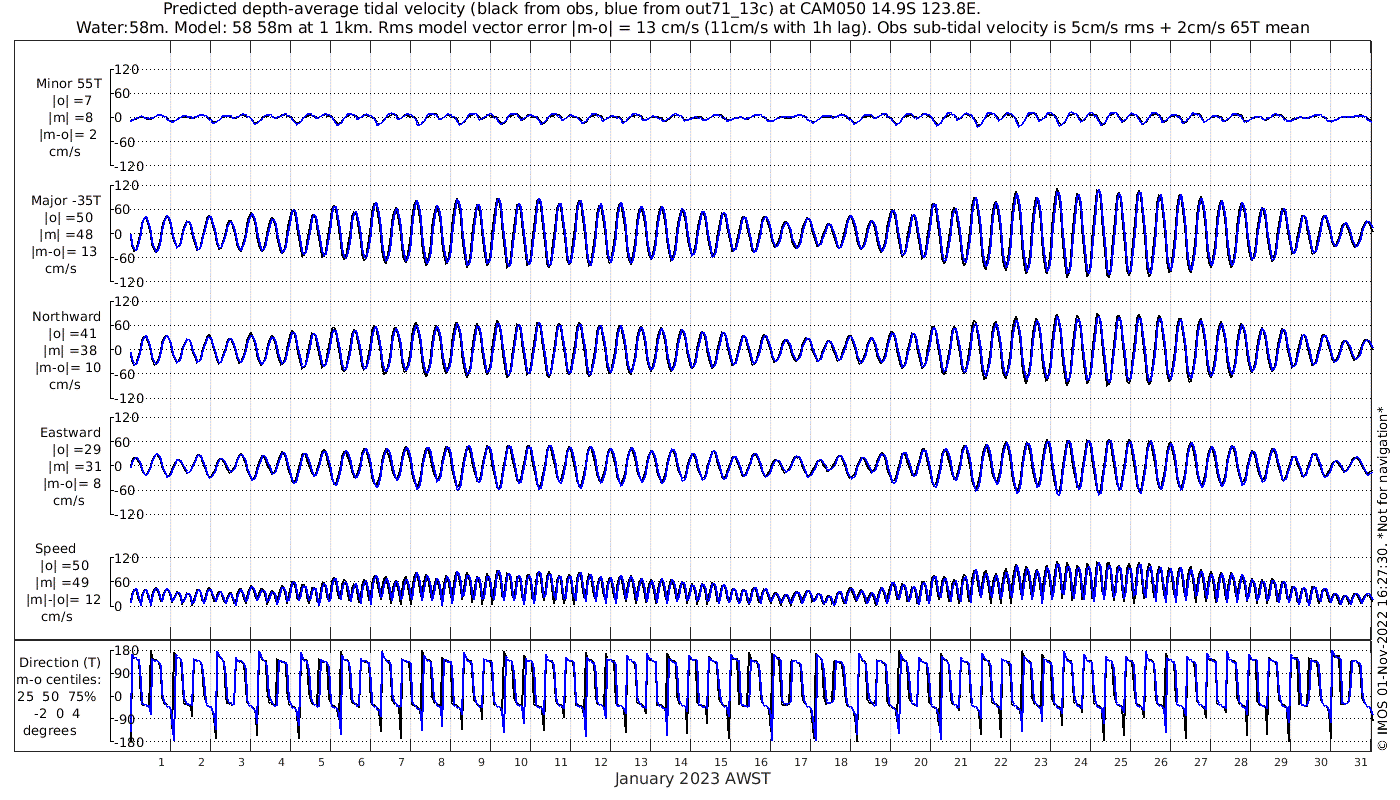Viewport: 1400px width, 800px height.
Task: Select the '|m-o| = 13' text under Major
Action: click(x=68, y=251)
